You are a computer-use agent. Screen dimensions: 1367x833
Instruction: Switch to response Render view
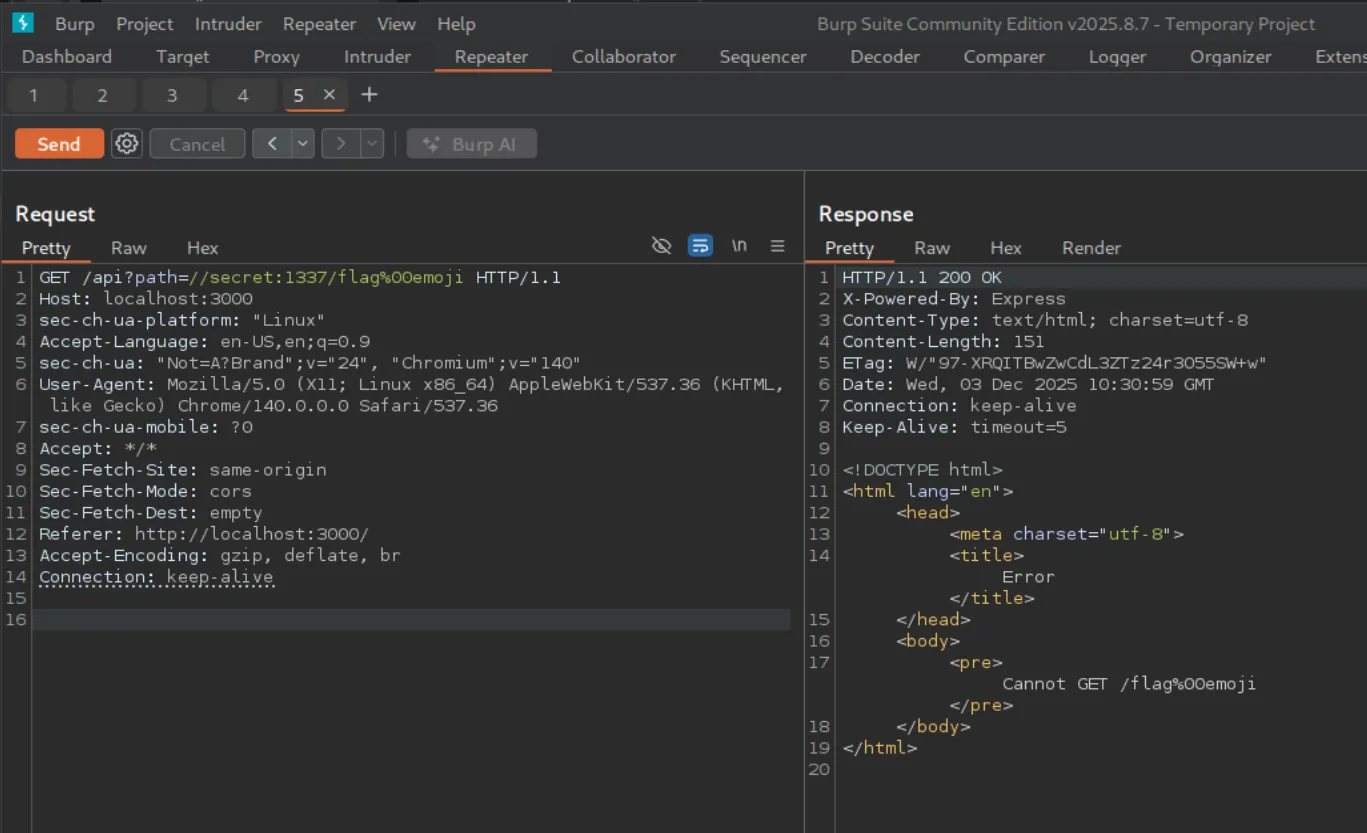click(x=1091, y=248)
